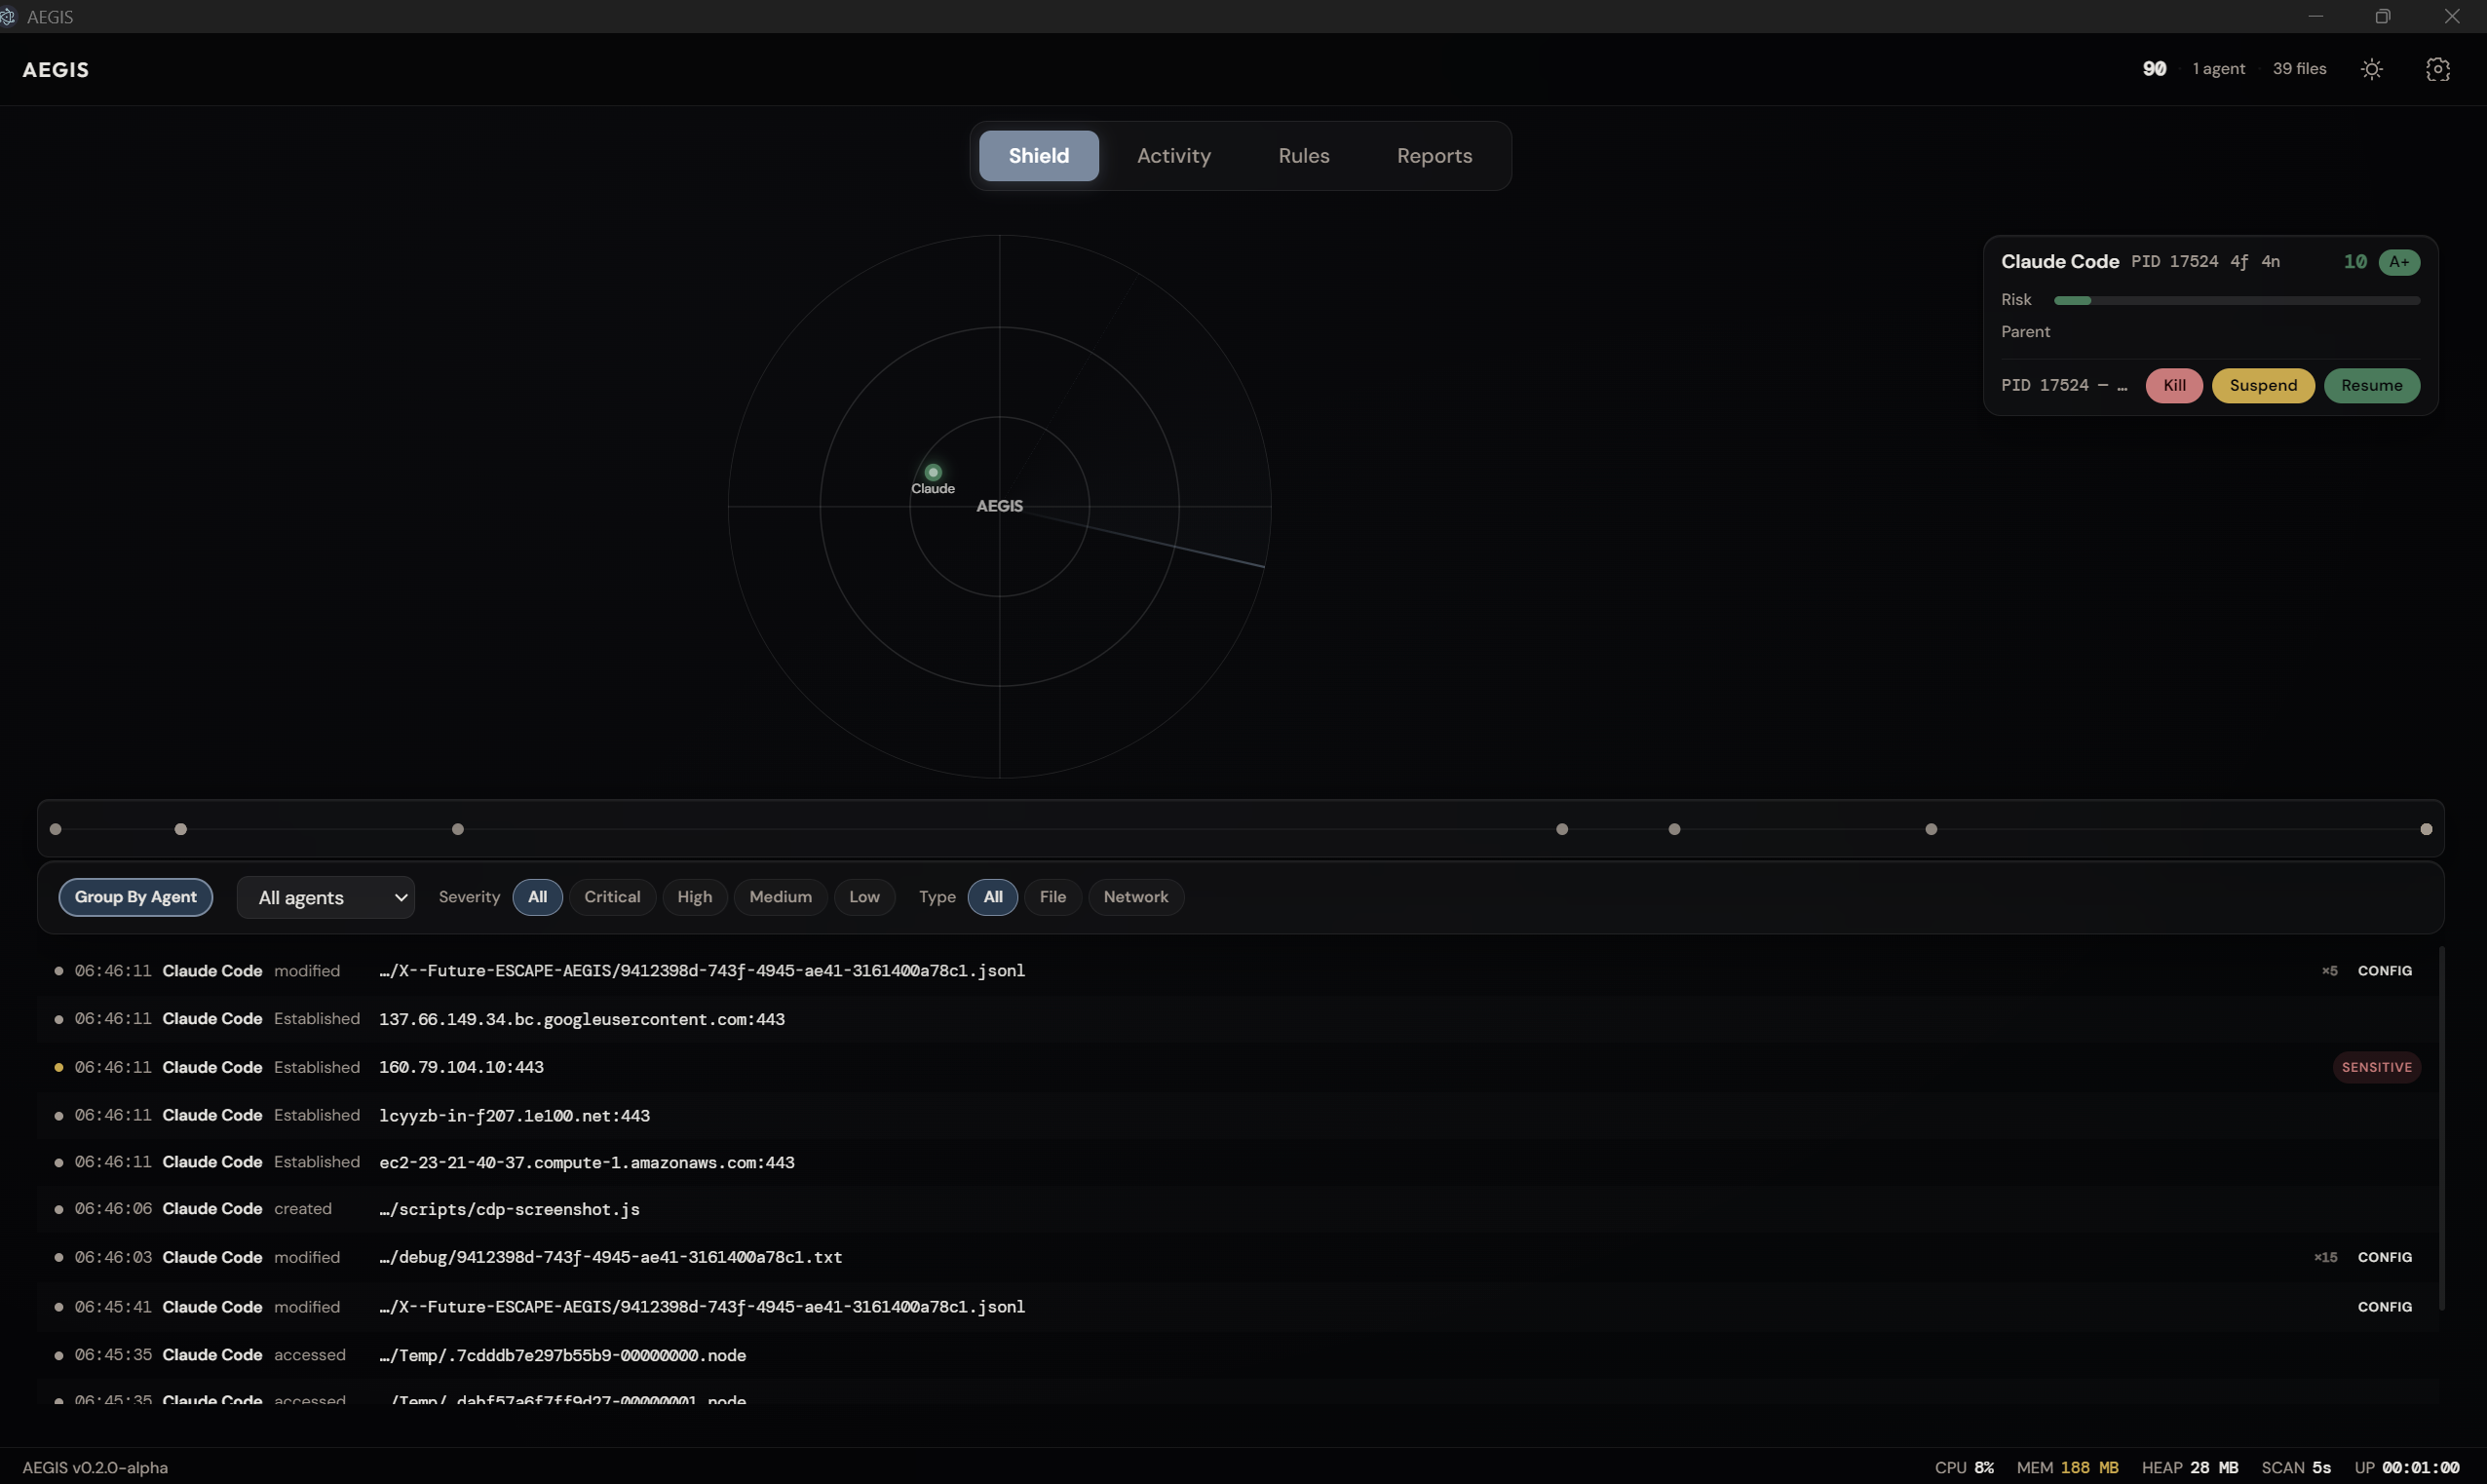
Task: Click the MEM 188 MB status entry
Action: 2066,1467
